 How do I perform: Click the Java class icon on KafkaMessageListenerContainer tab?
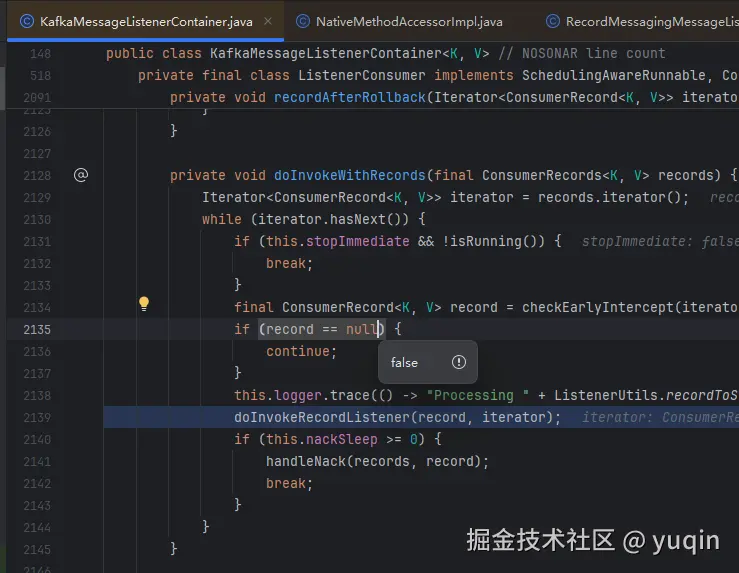[27, 22]
